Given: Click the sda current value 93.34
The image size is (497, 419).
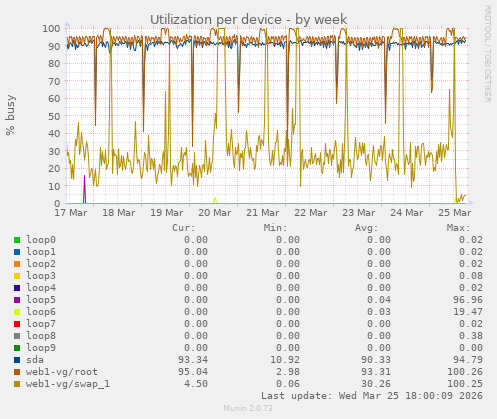Looking at the screenshot, I should pyautogui.click(x=193, y=360).
